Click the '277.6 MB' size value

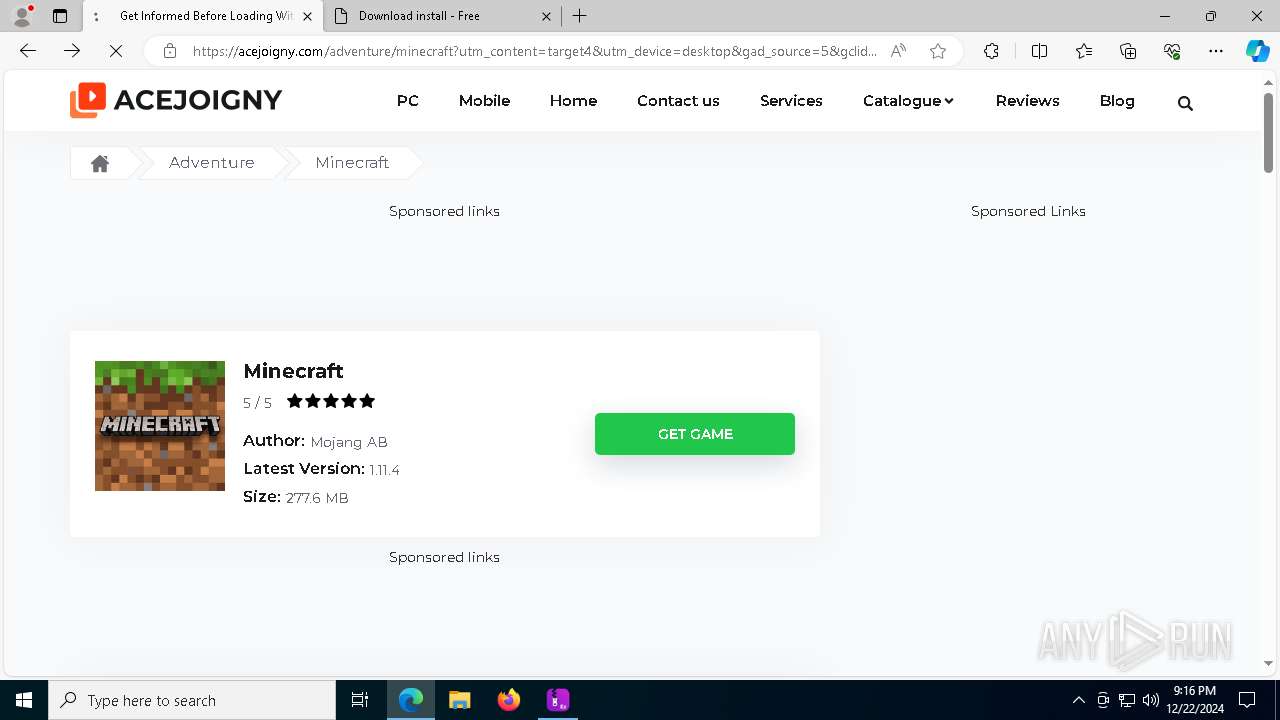317,498
